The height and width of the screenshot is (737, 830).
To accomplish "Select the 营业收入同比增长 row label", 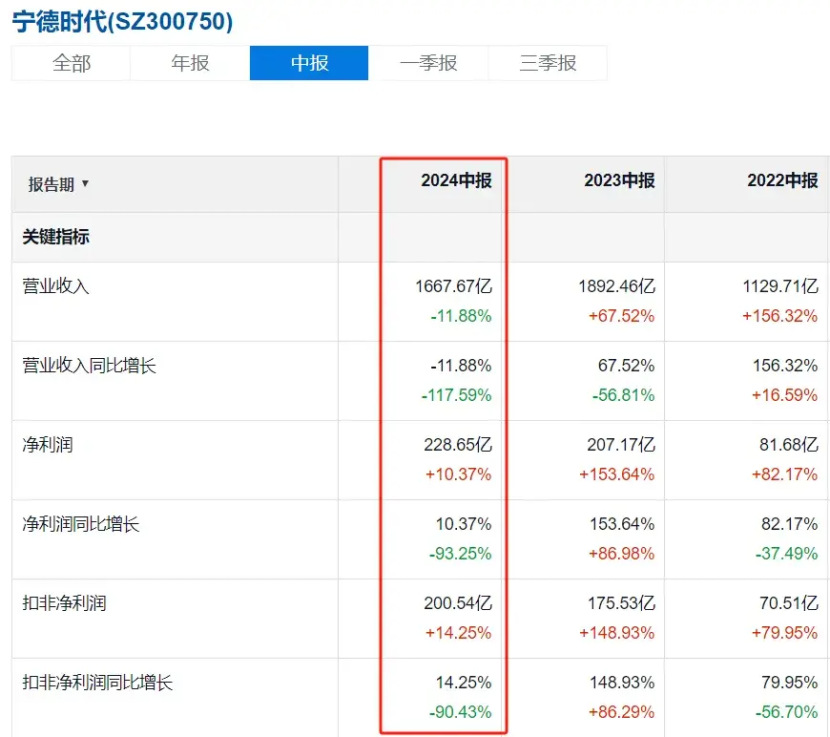I will [90, 366].
